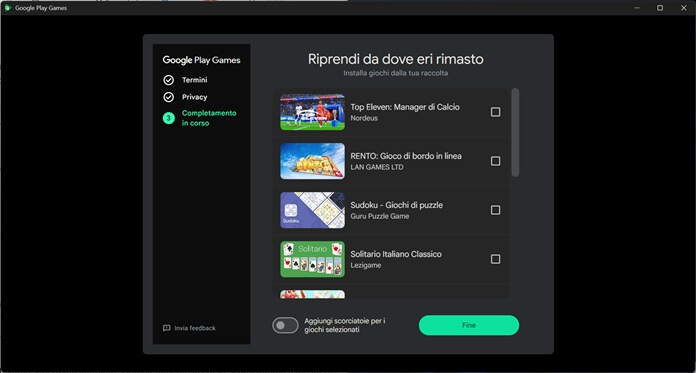This screenshot has height=373, width=696.
Task: Click the Guru Puzzle Game developer name
Action: [380, 216]
